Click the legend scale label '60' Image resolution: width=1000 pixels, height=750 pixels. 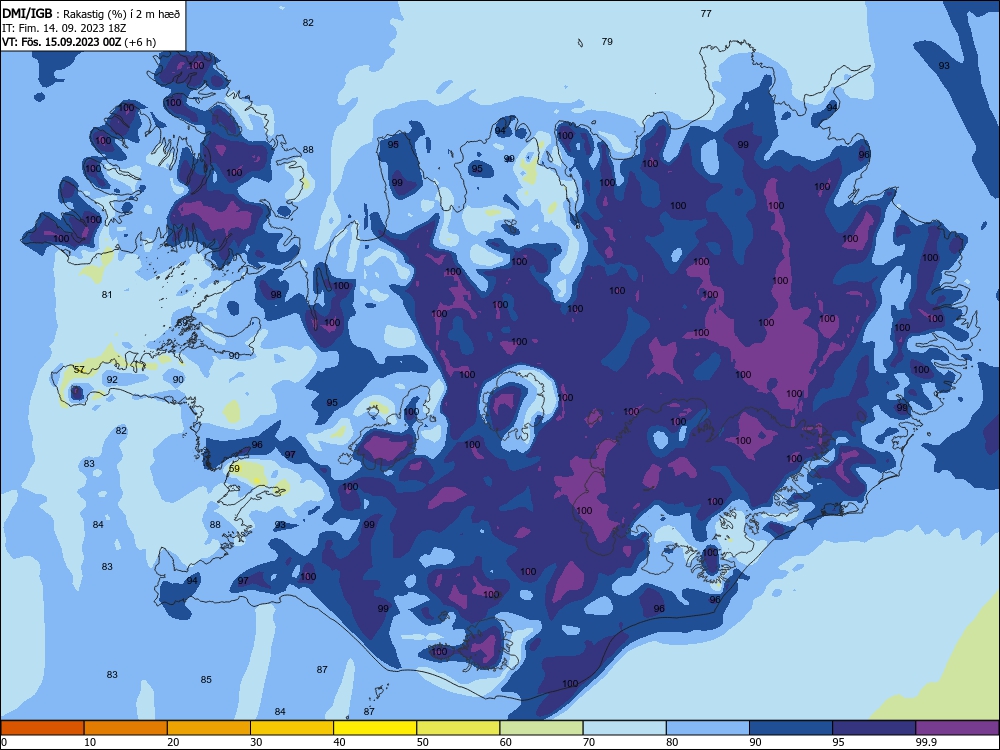point(506,742)
